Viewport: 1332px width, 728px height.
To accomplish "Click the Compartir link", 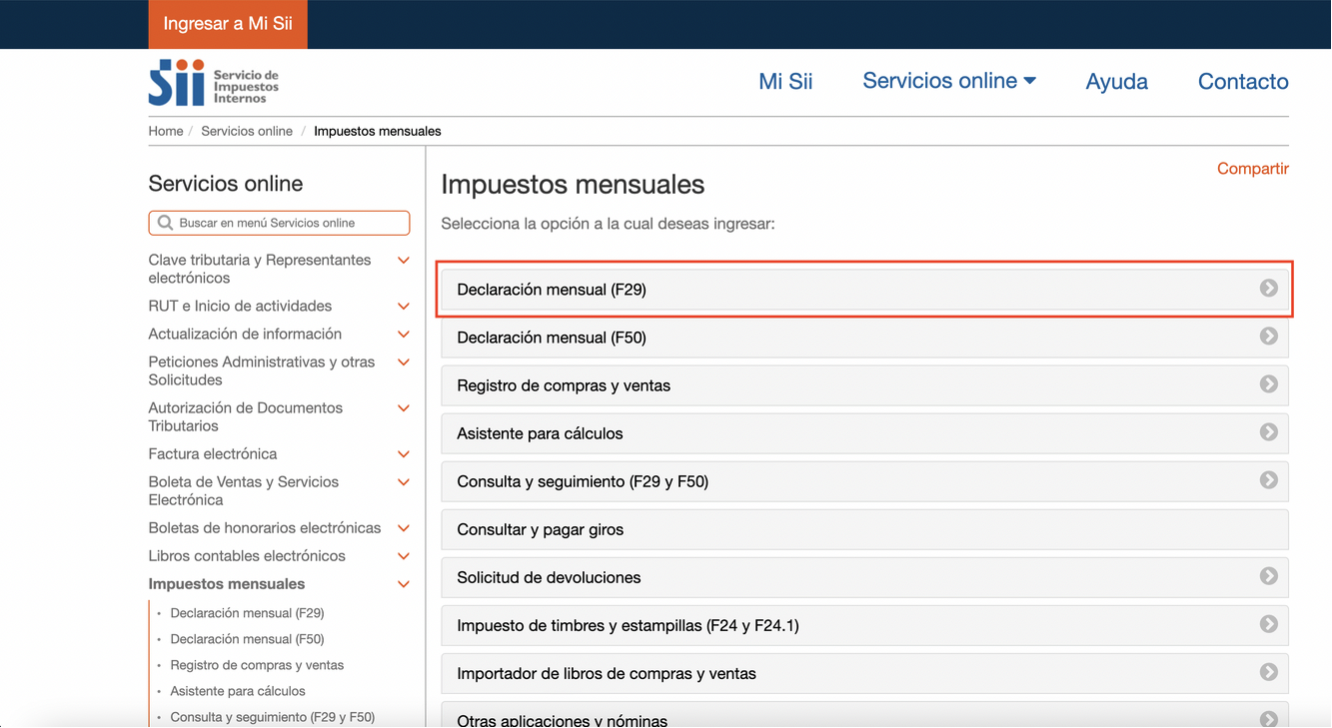I will click(1252, 168).
